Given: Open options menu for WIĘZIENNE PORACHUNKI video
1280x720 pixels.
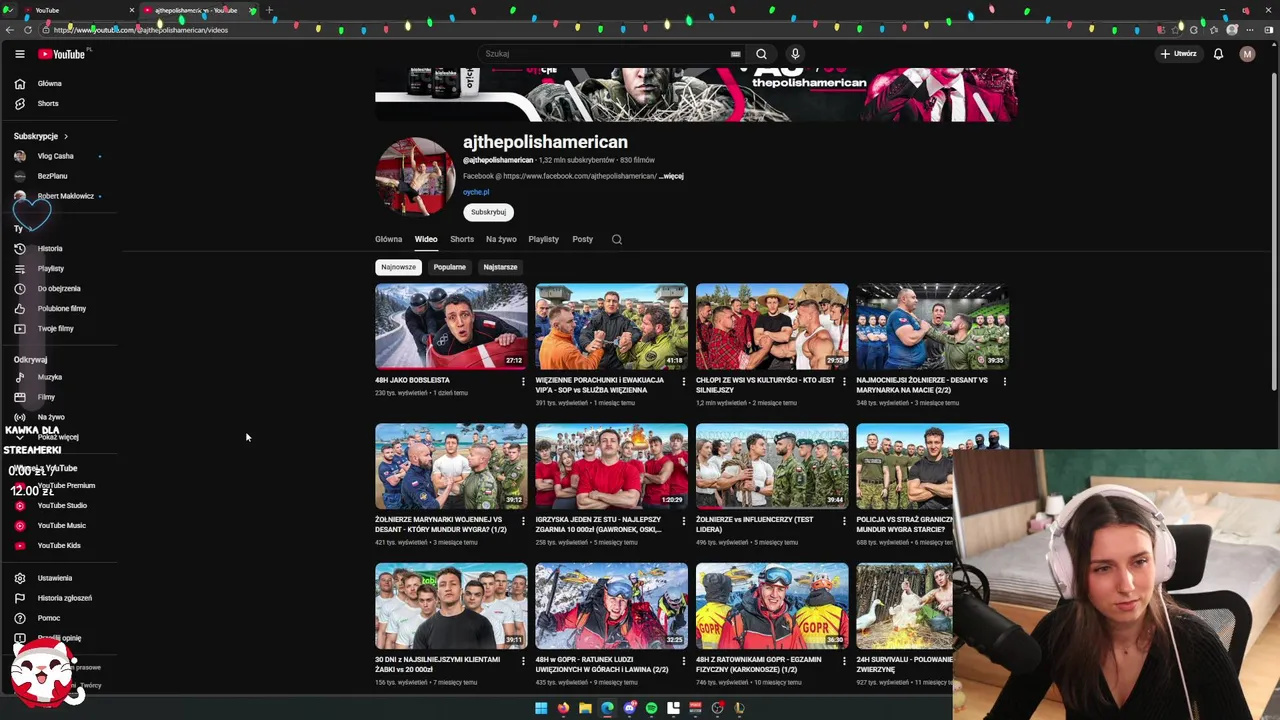Looking at the screenshot, I should point(684,381).
